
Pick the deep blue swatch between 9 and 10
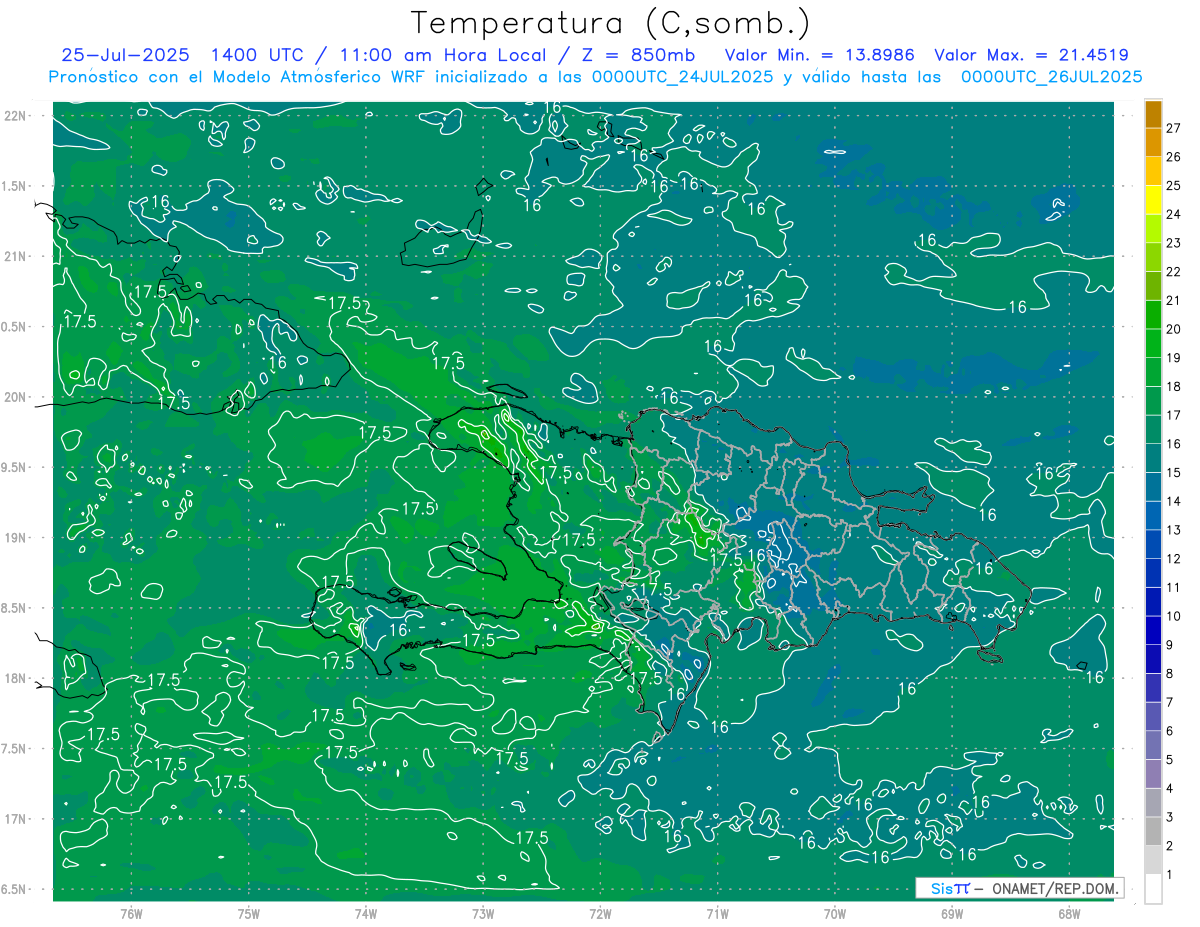click(x=1153, y=630)
